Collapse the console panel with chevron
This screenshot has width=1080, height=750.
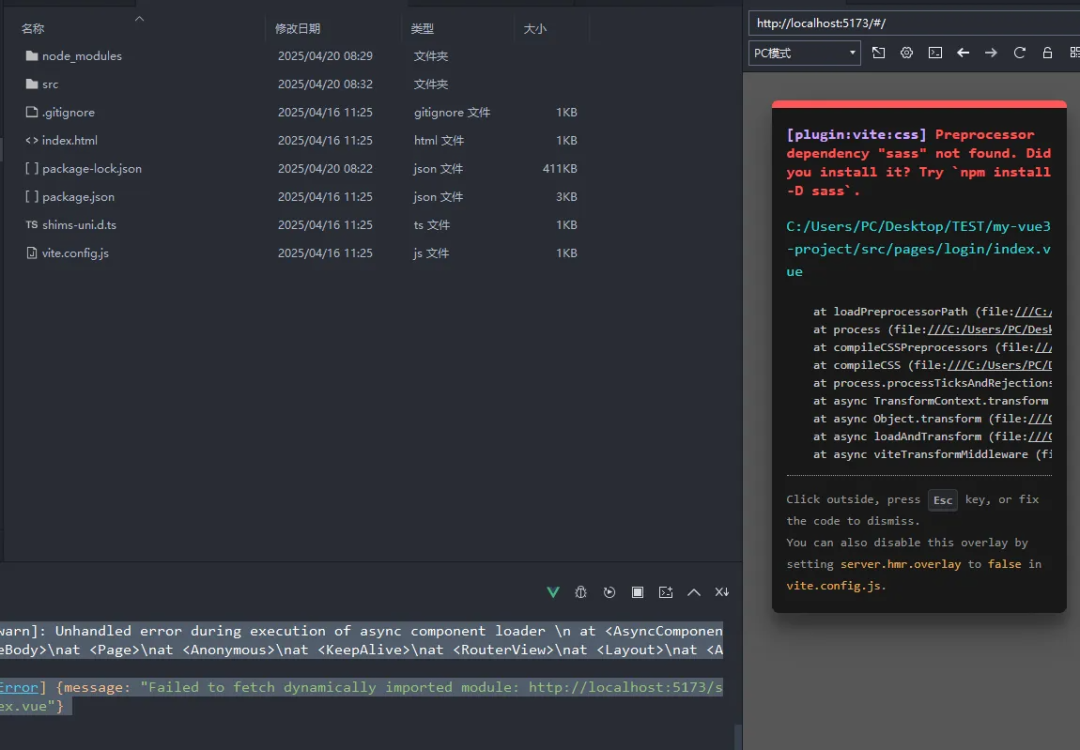coord(693,592)
